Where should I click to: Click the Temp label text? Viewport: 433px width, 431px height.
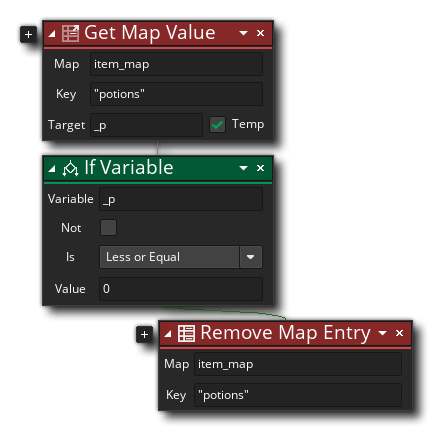pos(248,124)
